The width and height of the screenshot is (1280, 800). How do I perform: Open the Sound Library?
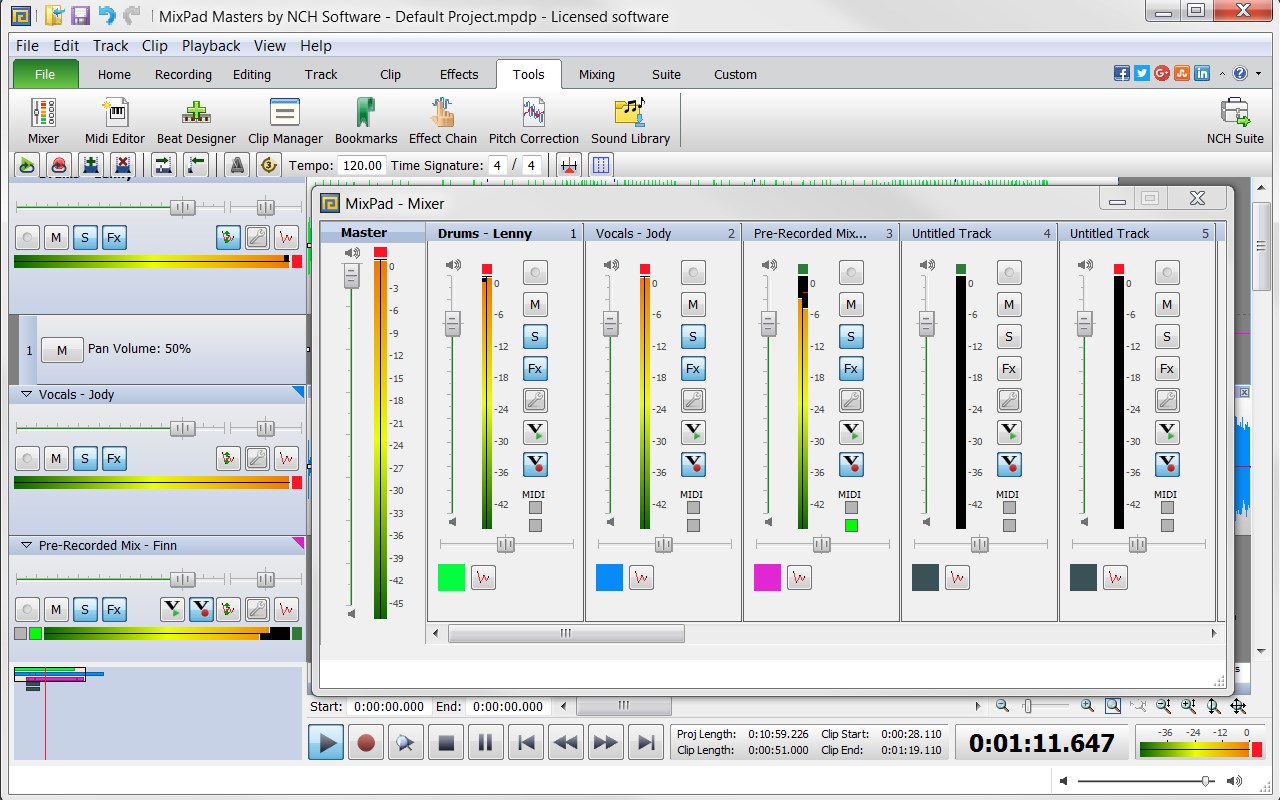630,120
